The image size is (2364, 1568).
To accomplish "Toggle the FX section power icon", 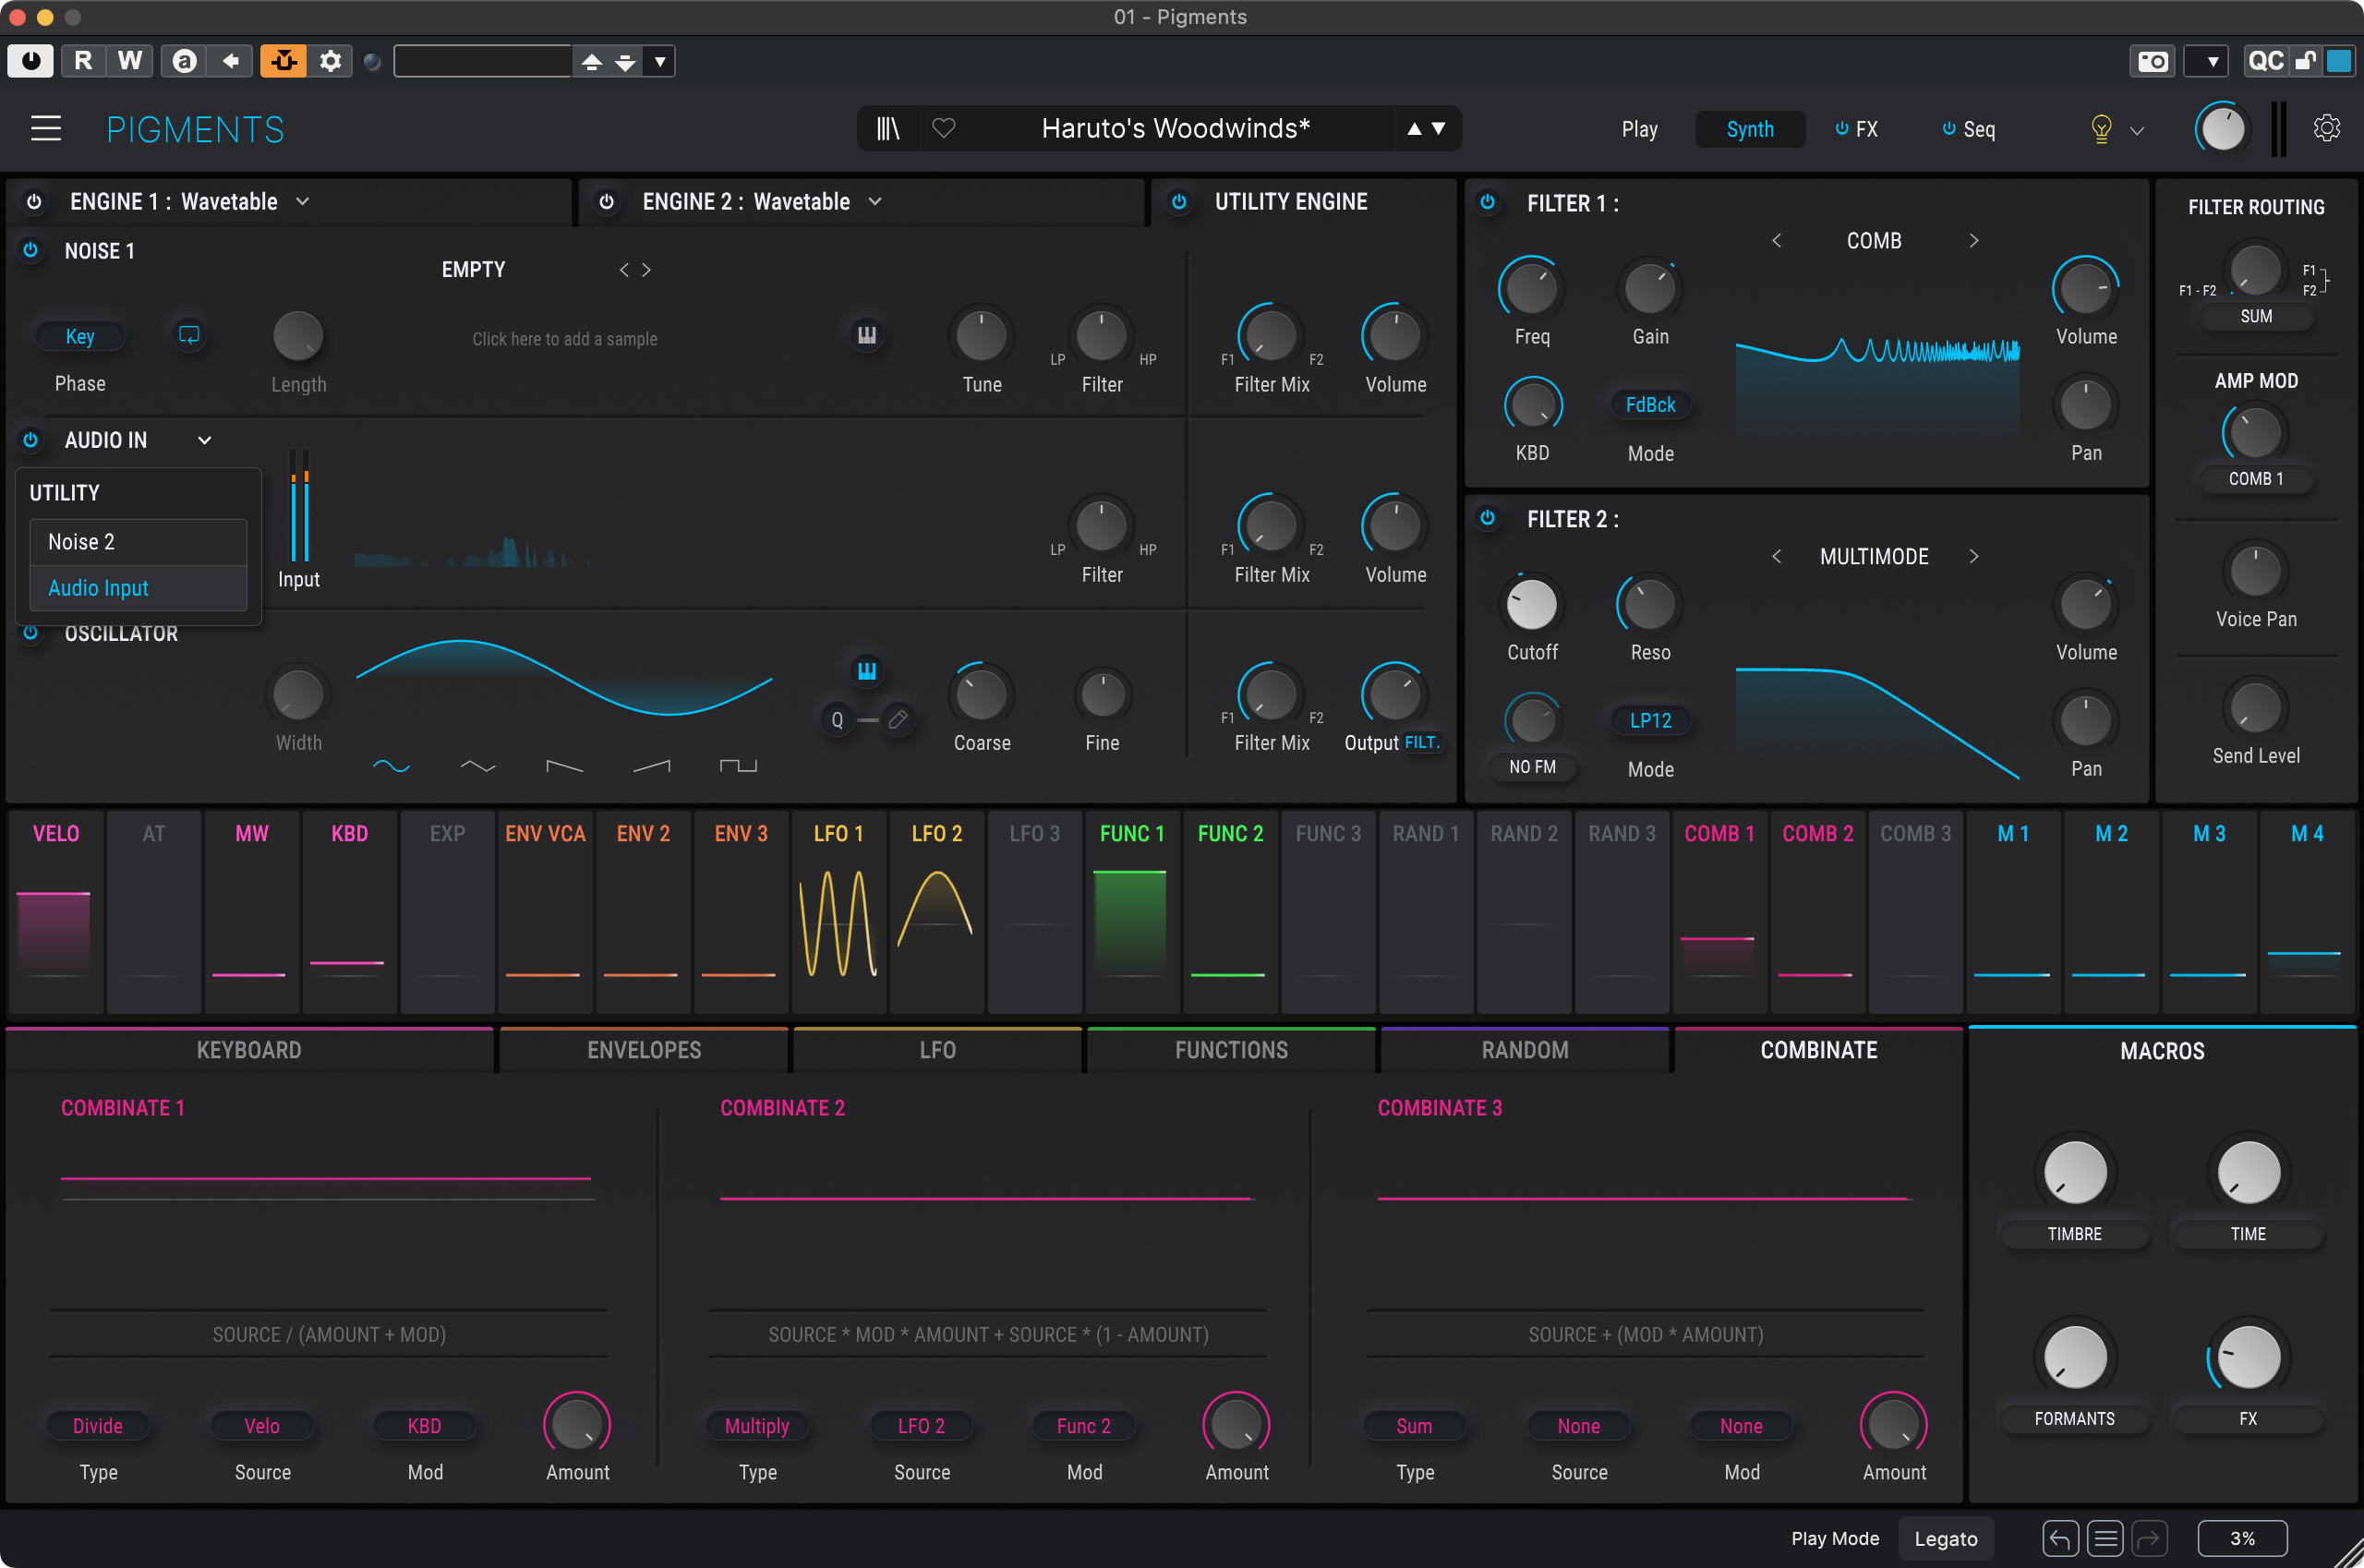I will point(1841,128).
